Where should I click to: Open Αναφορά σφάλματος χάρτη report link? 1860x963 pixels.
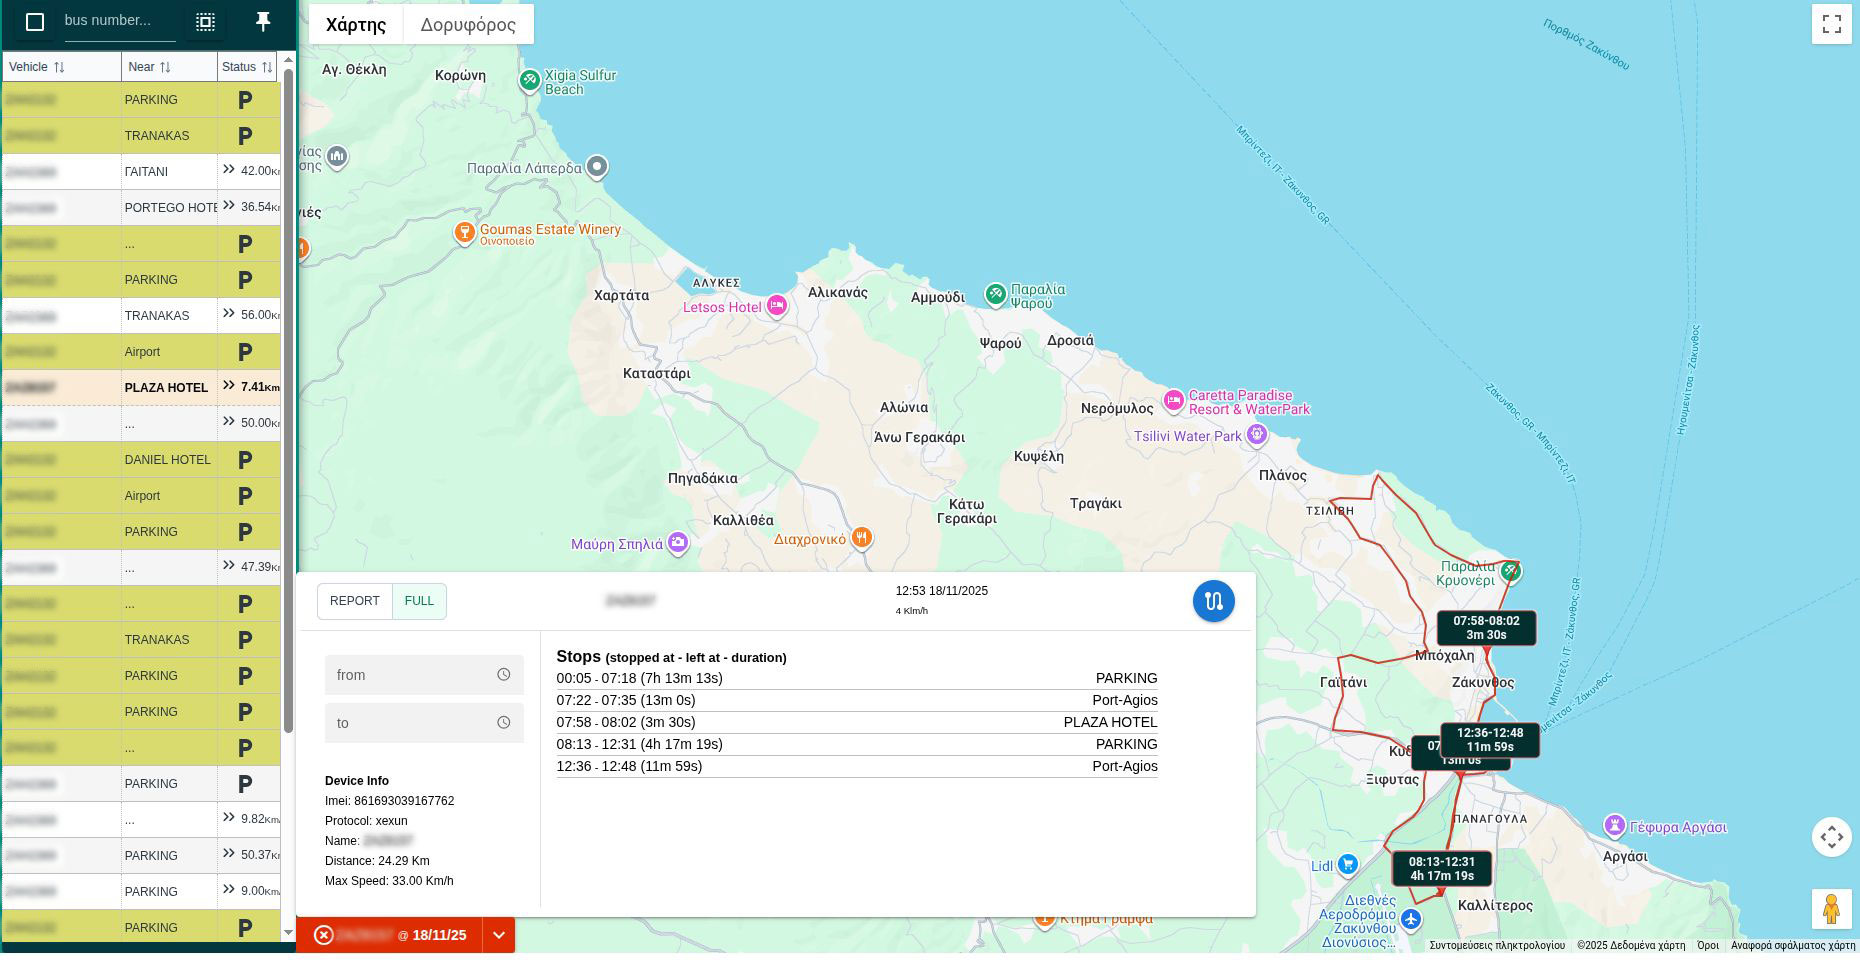tap(1793, 945)
